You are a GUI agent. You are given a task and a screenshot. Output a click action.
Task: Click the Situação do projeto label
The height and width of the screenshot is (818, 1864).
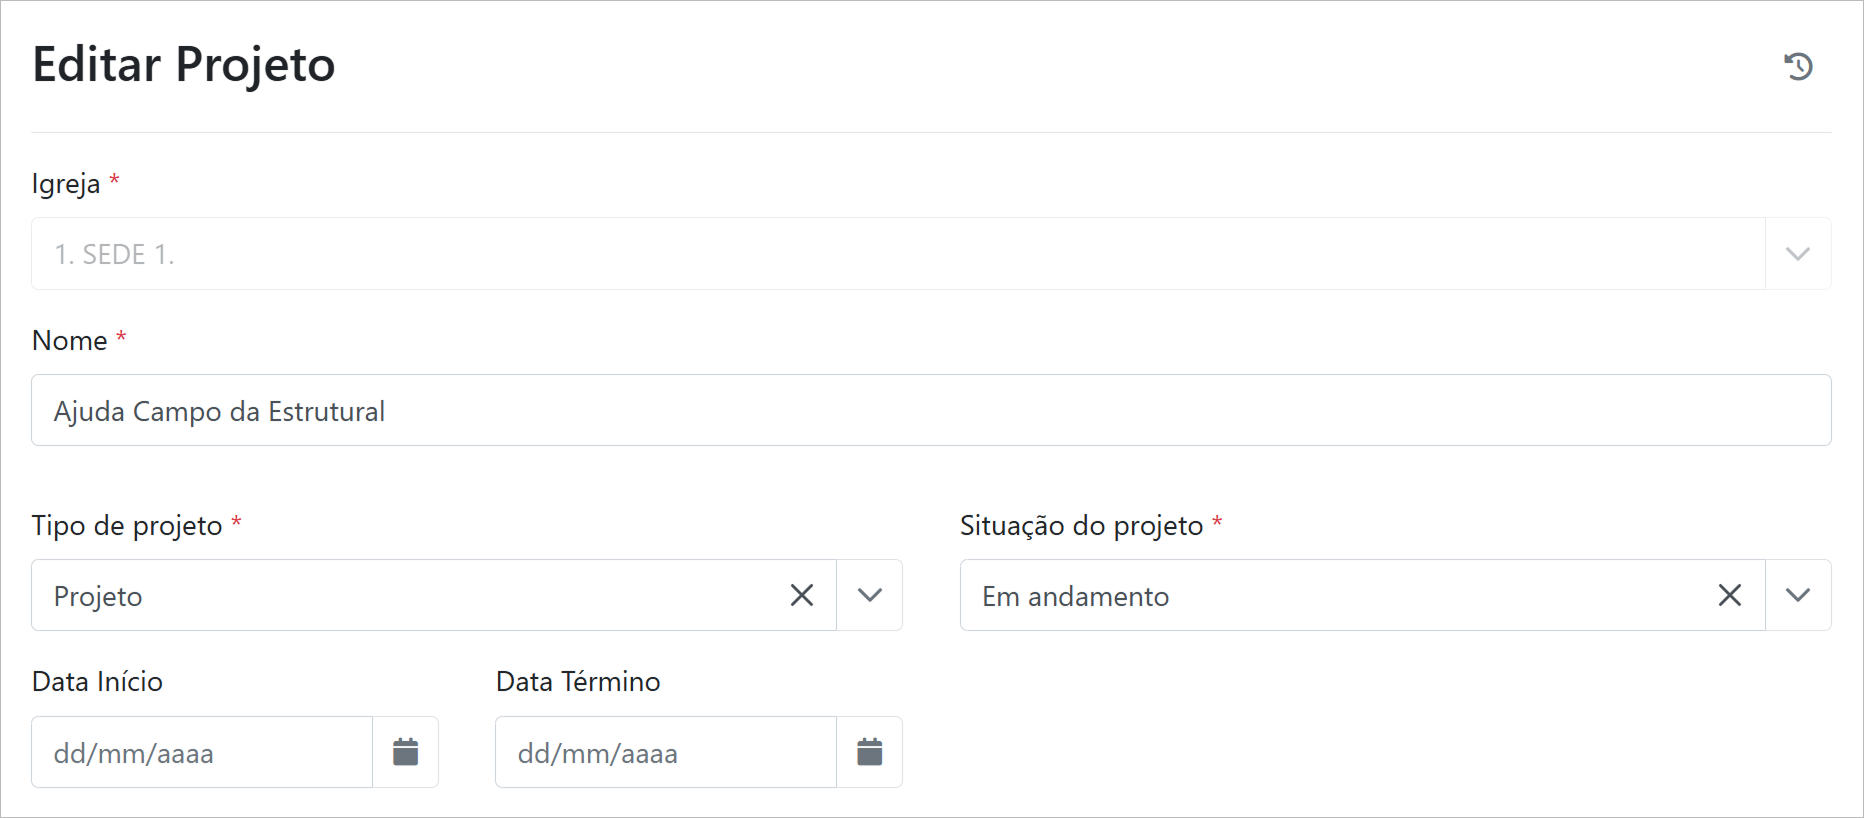tap(1081, 525)
